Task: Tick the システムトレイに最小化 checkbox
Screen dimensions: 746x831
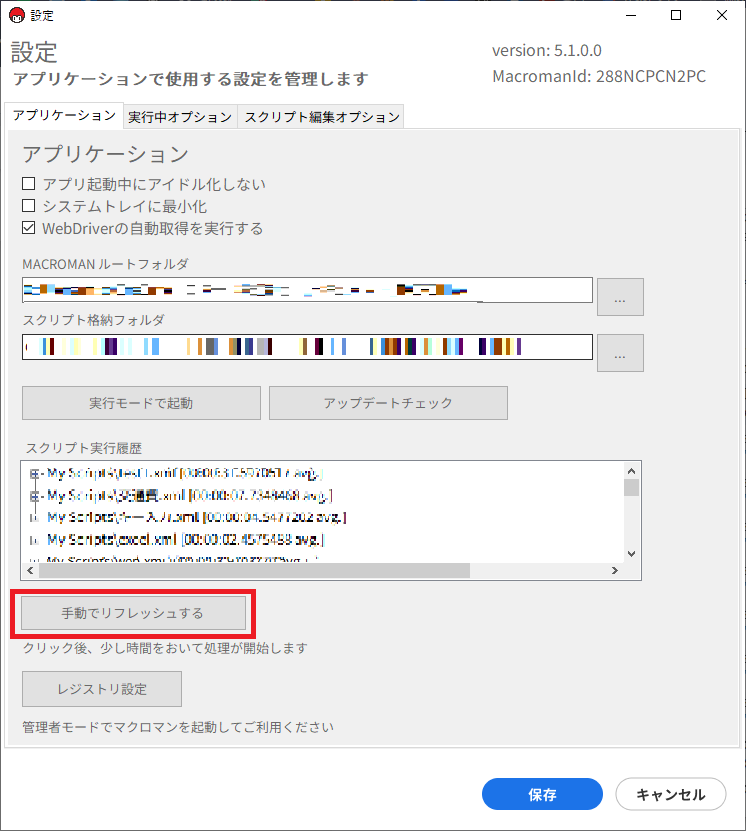Action: tap(29, 206)
